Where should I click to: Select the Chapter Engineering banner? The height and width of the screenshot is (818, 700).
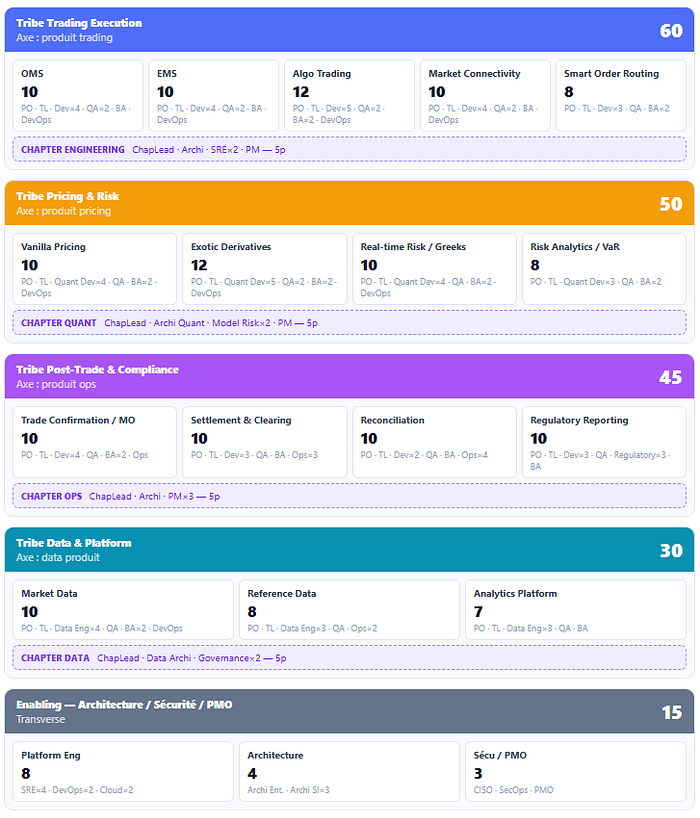tap(349, 150)
